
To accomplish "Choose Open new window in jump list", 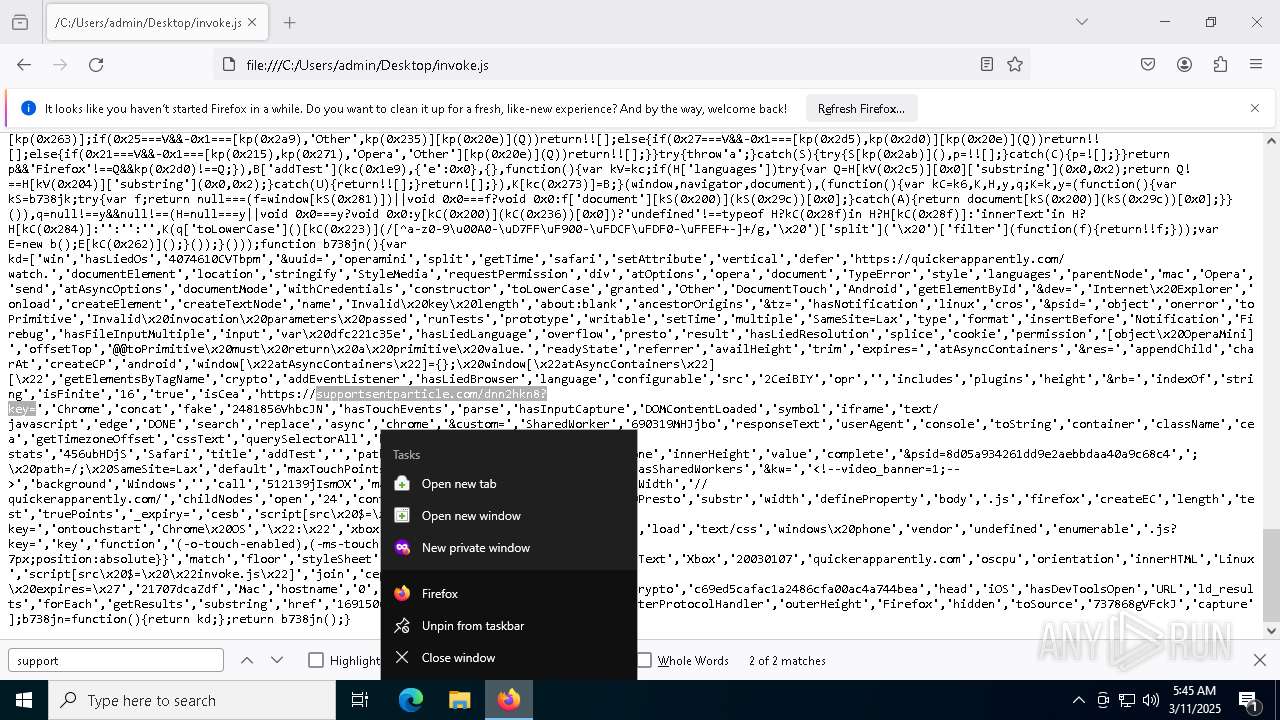I will click(x=509, y=516).
